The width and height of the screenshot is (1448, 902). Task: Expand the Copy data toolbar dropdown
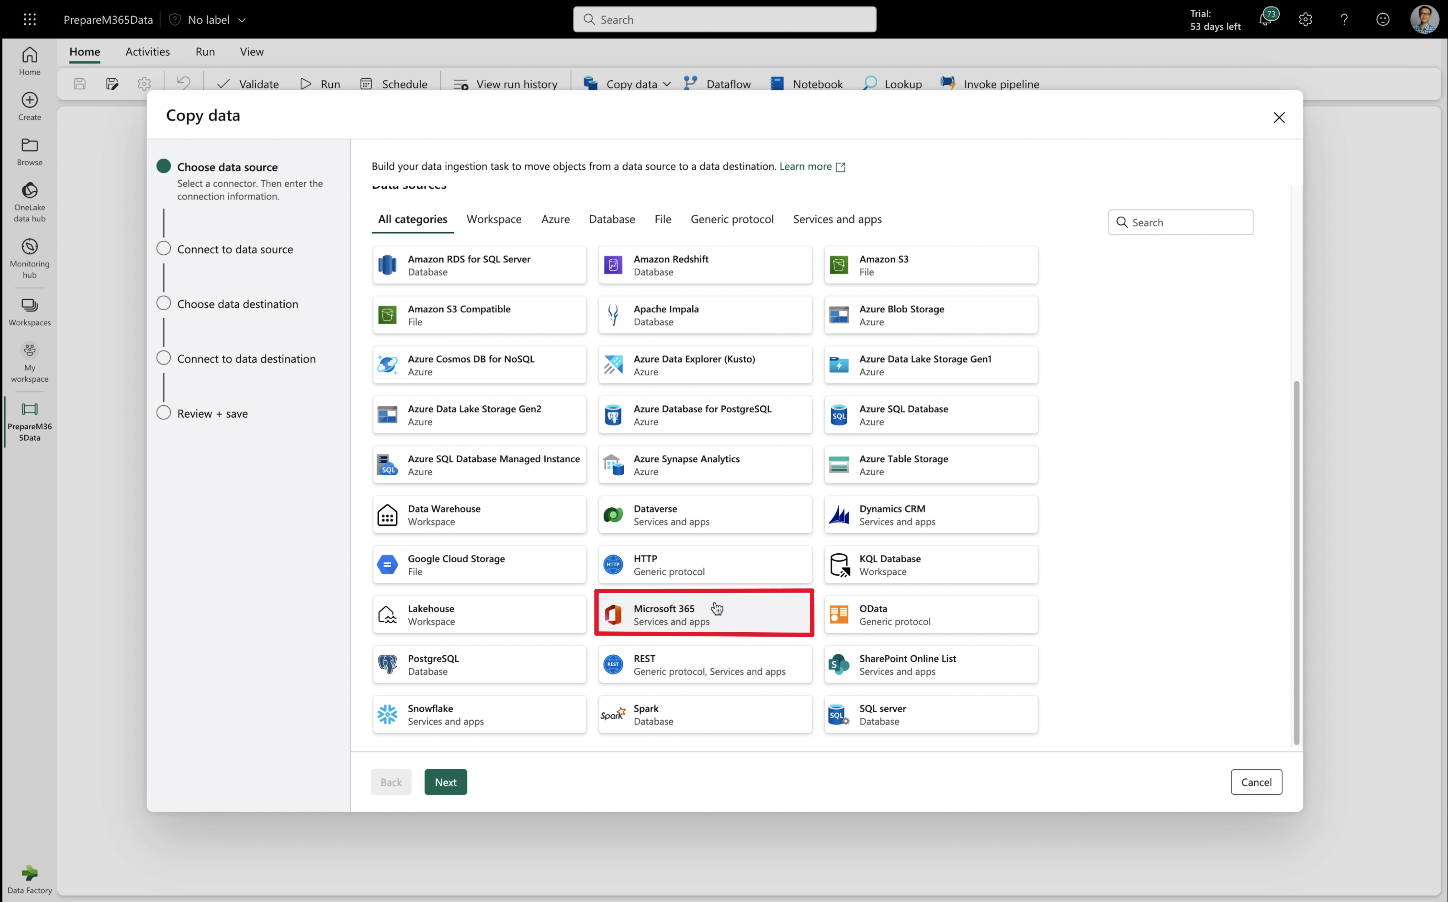pos(667,84)
